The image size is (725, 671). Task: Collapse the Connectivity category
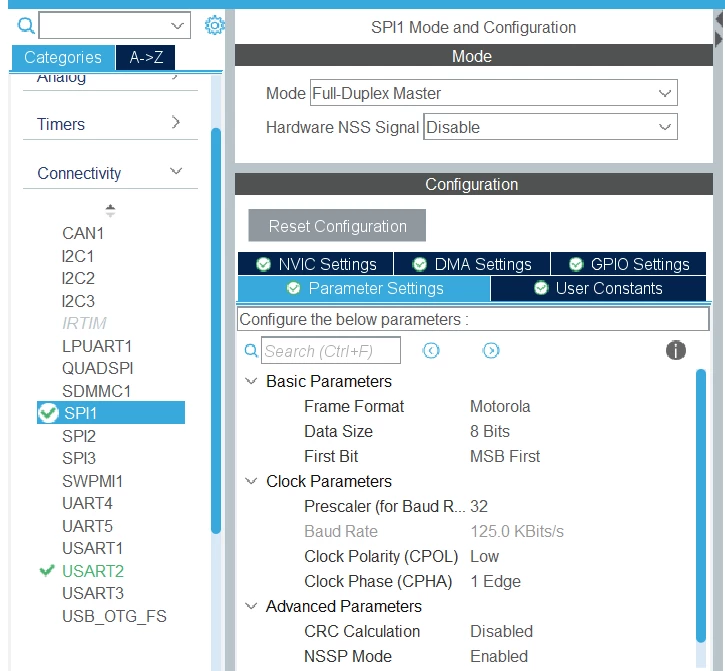pyautogui.click(x=111, y=173)
